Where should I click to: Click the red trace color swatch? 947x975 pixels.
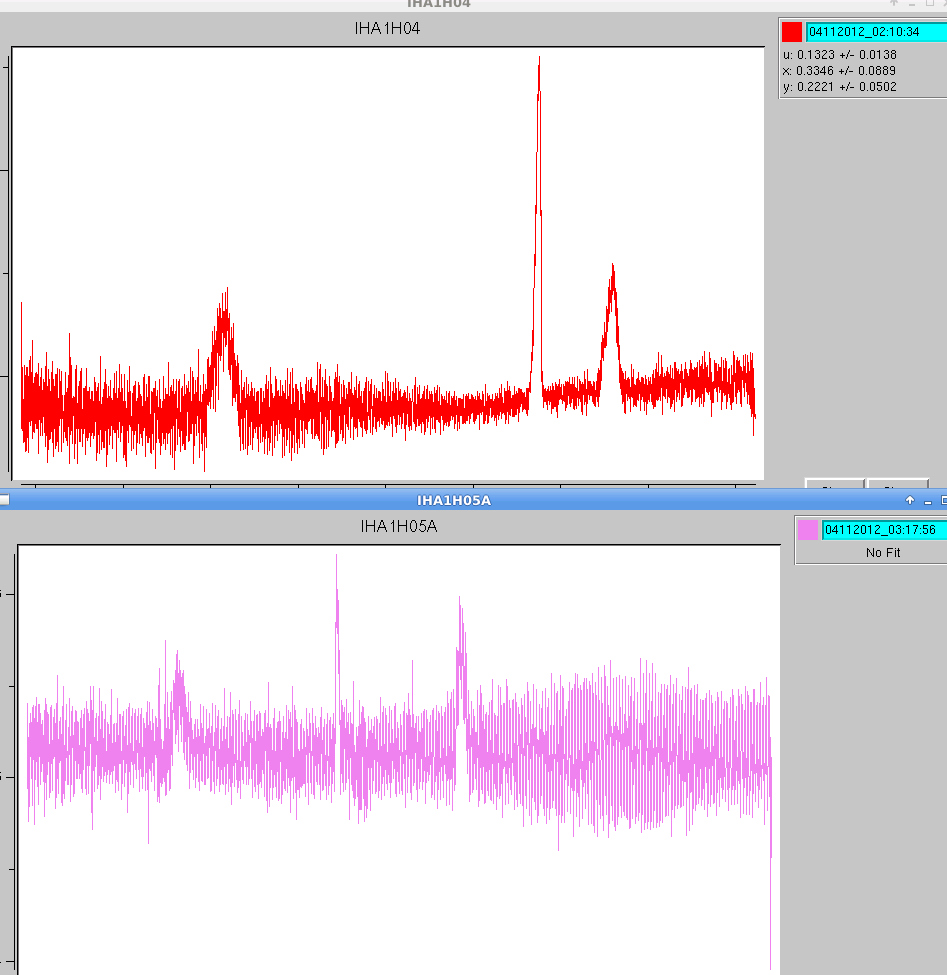click(792, 32)
